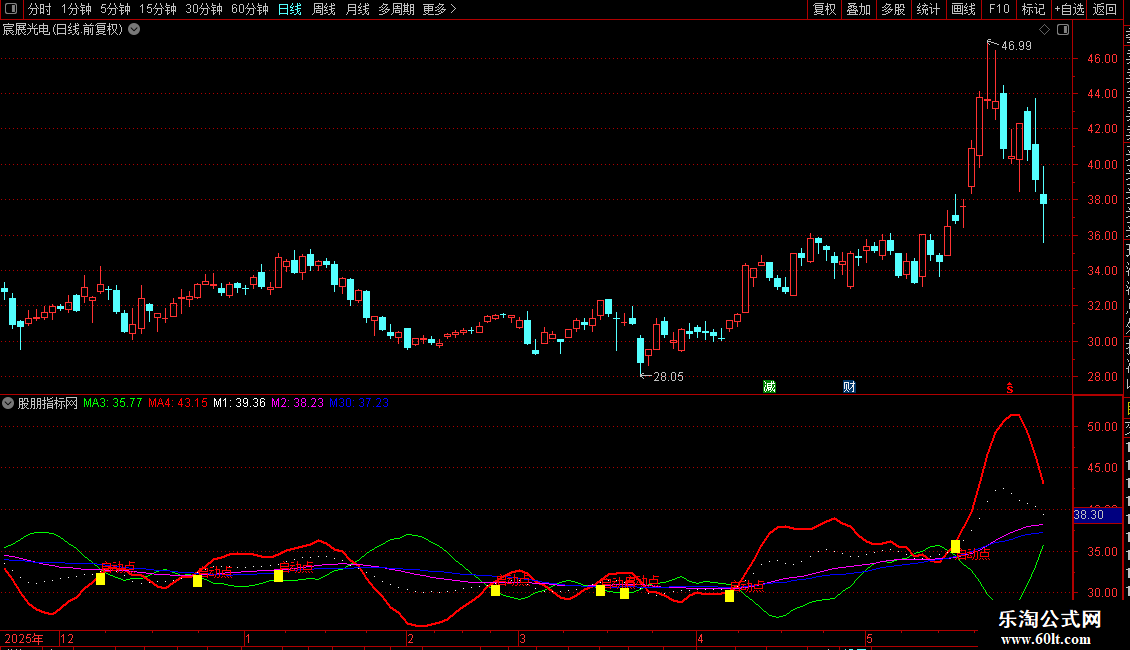Switch to 分时 intraday view
Image resolution: width=1130 pixels, height=650 pixels.
click(x=39, y=9)
